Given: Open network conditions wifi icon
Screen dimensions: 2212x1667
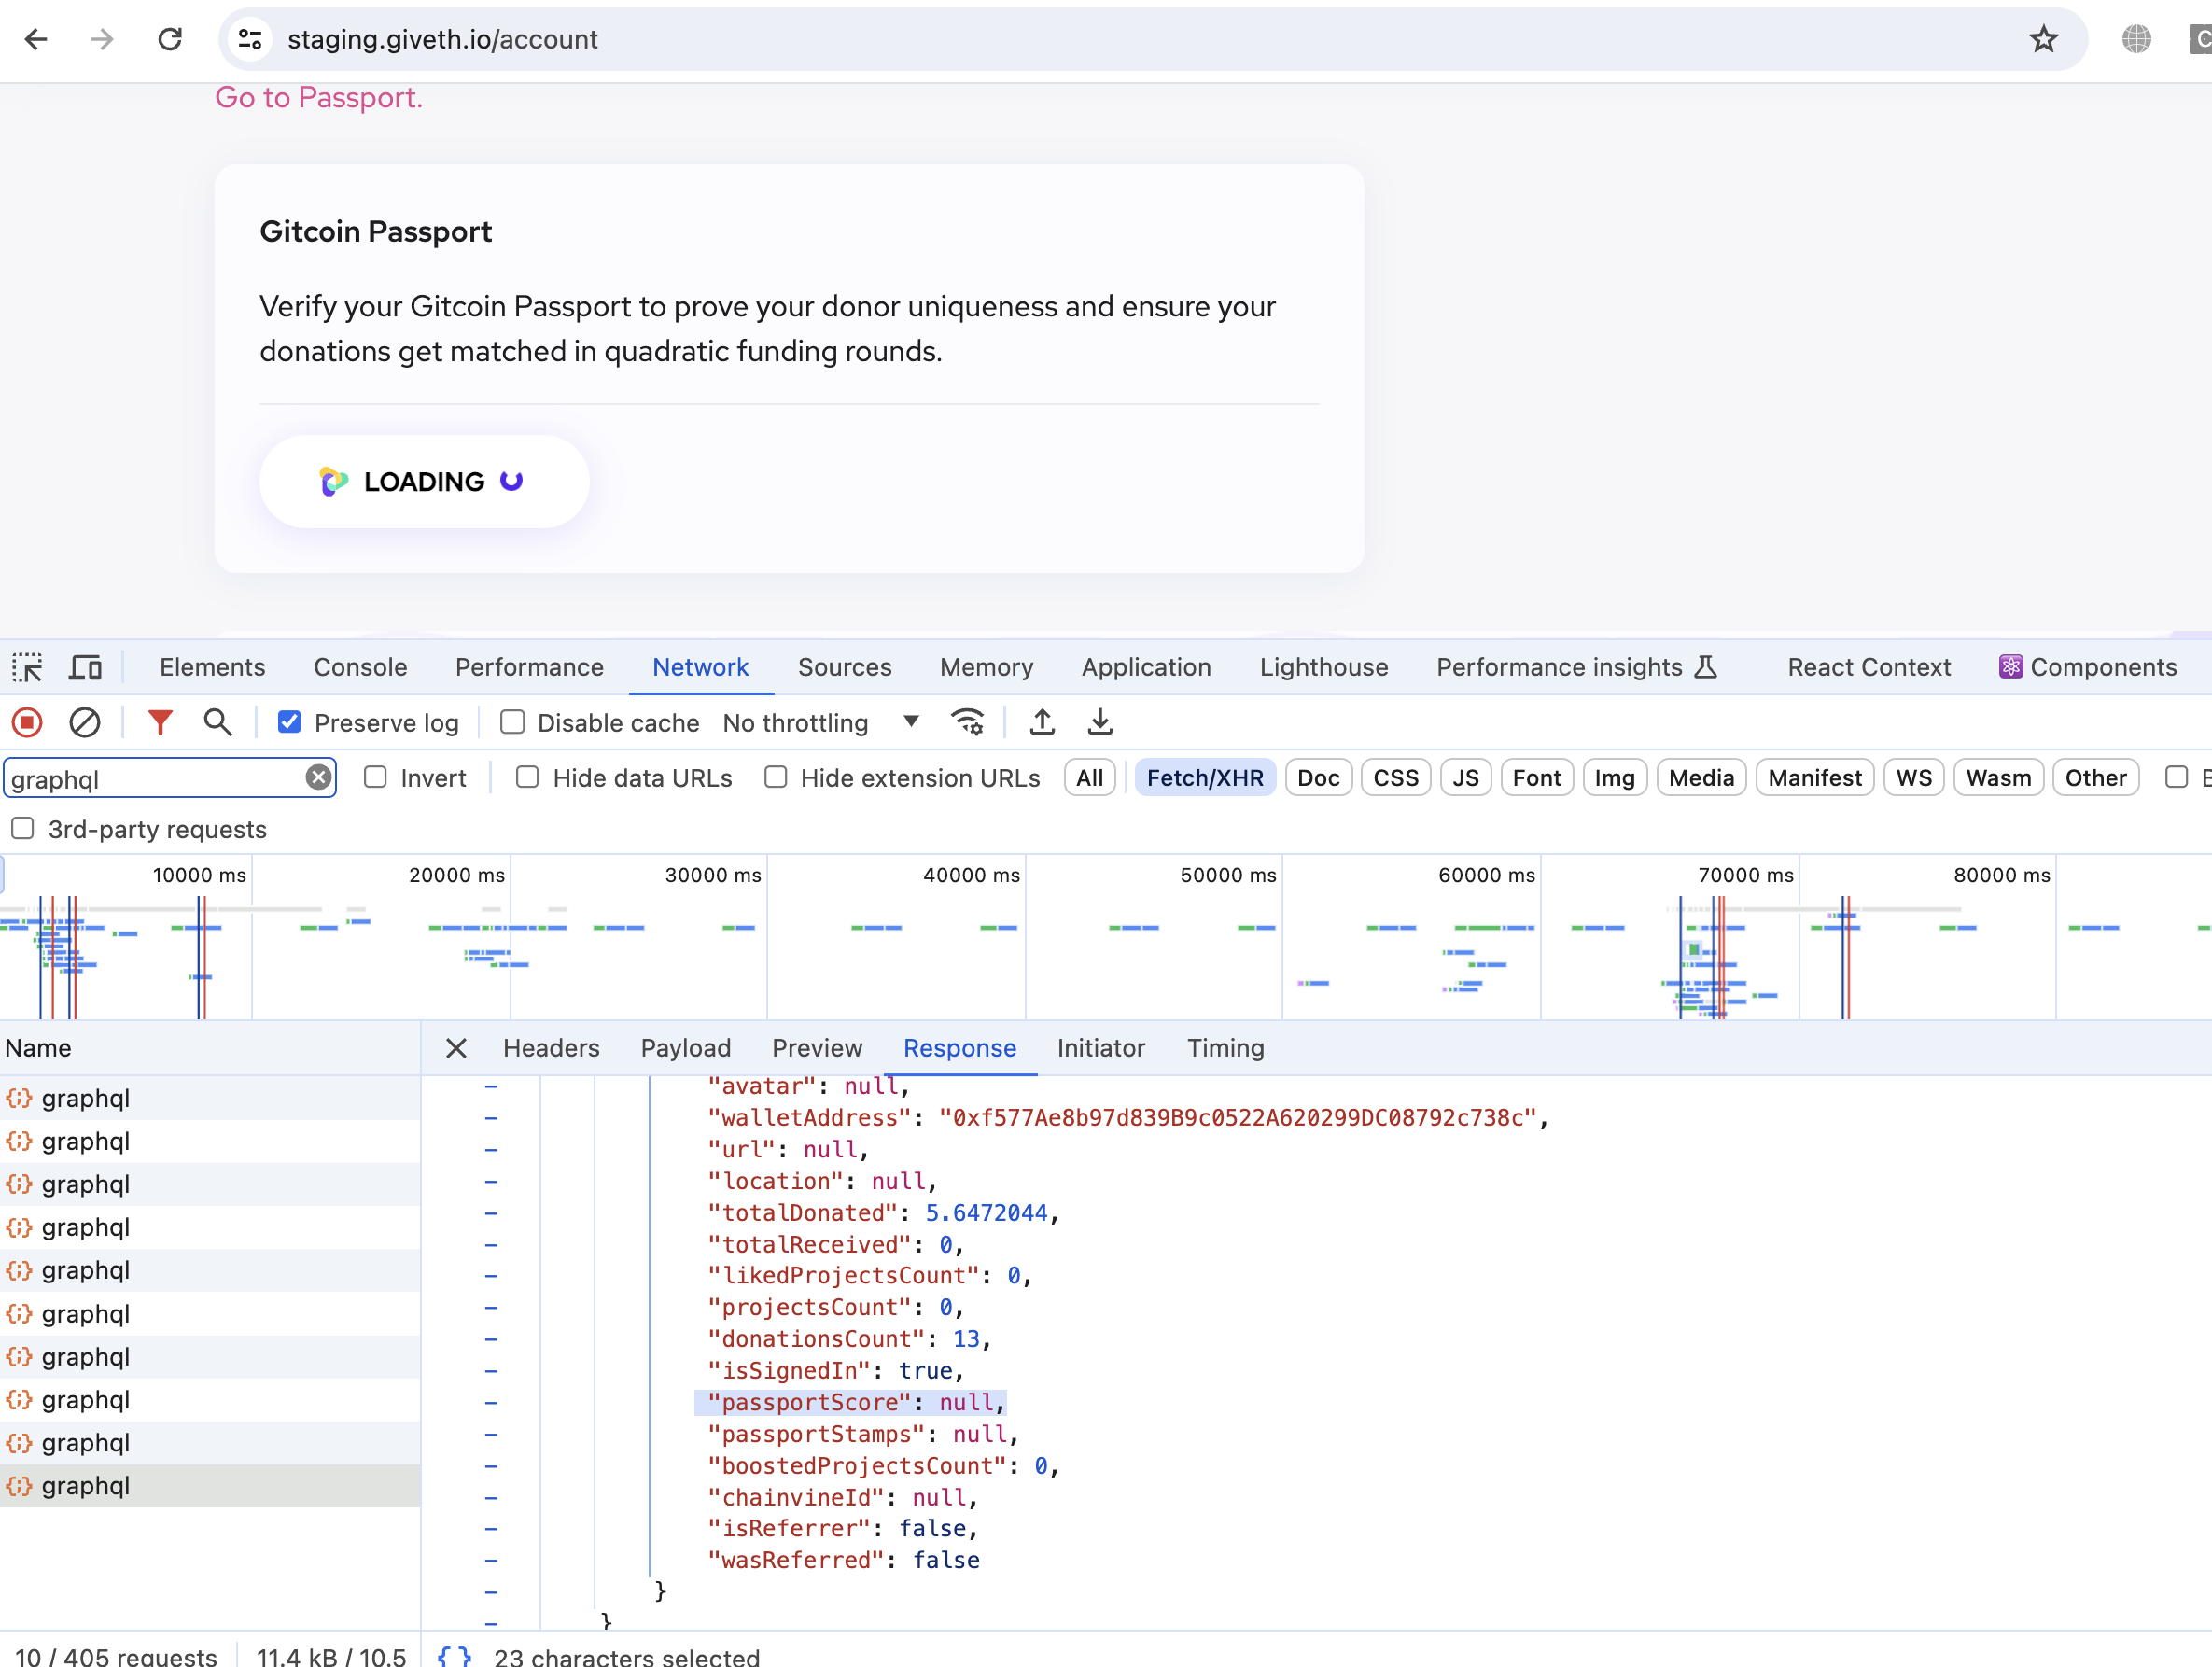Looking at the screenshot, I should pos(967,722).
